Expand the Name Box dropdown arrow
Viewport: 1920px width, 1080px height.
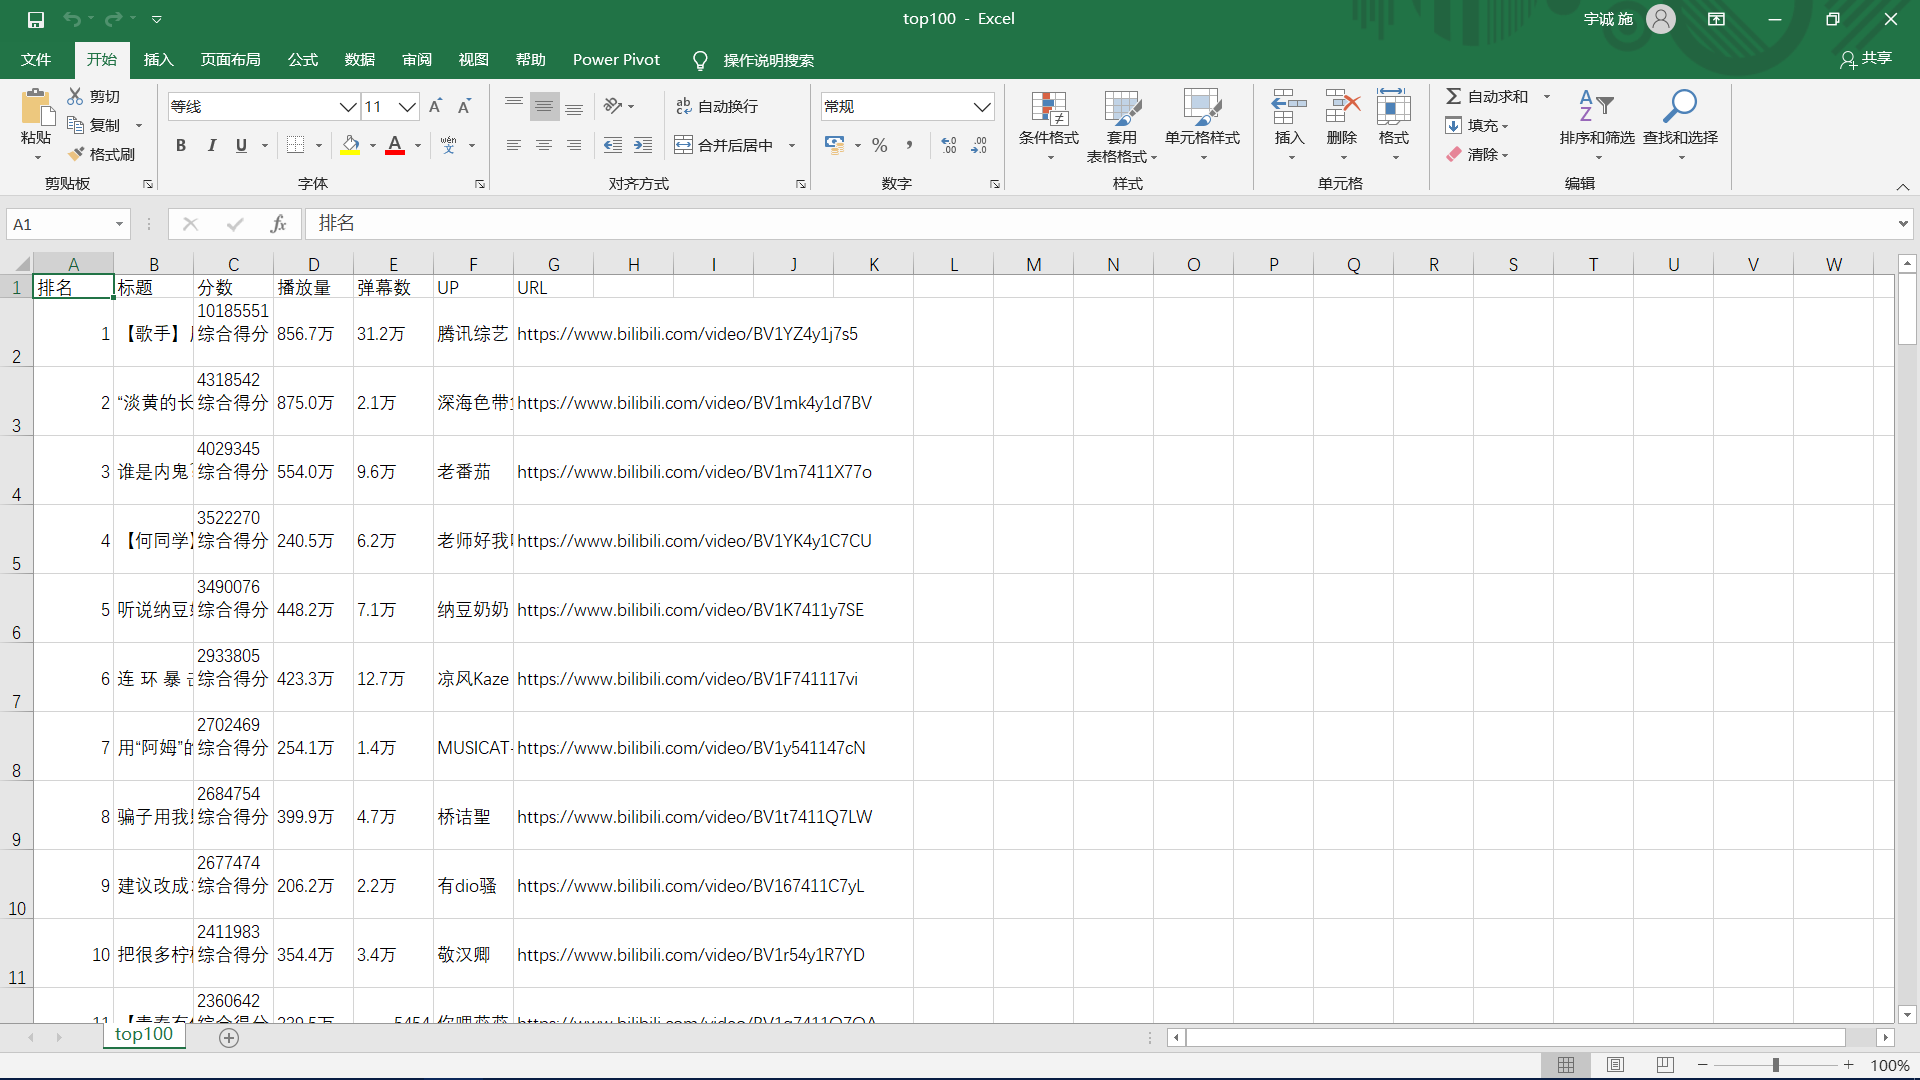(119, 224)
